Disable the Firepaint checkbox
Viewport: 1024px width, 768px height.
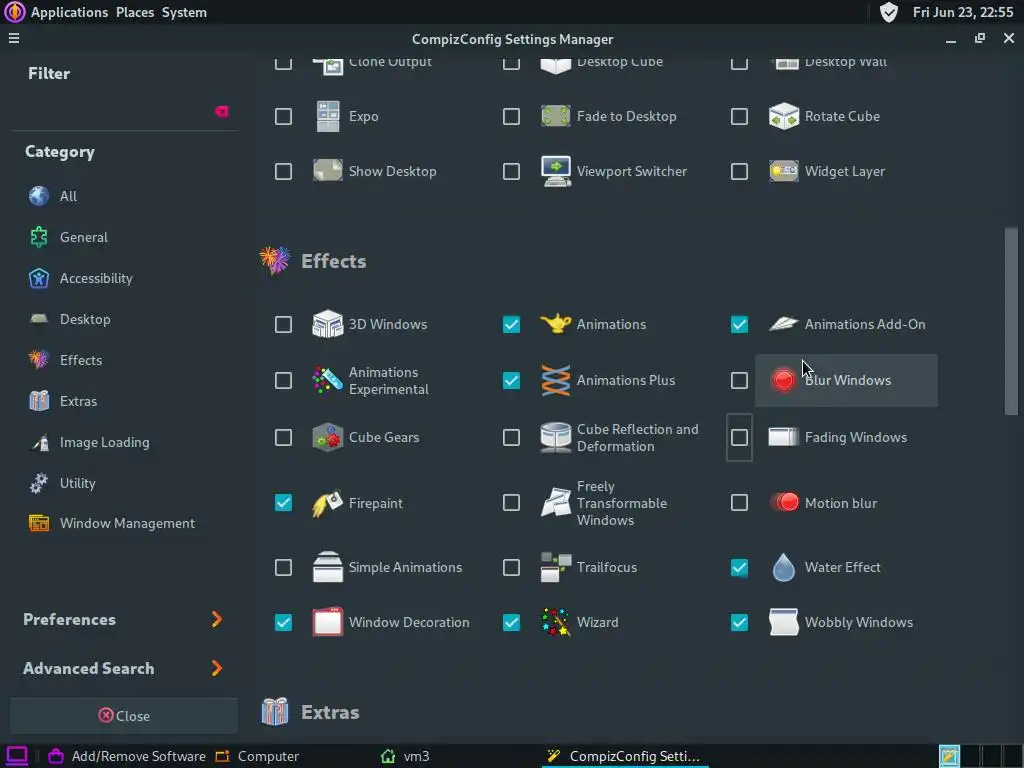(283, 503)
